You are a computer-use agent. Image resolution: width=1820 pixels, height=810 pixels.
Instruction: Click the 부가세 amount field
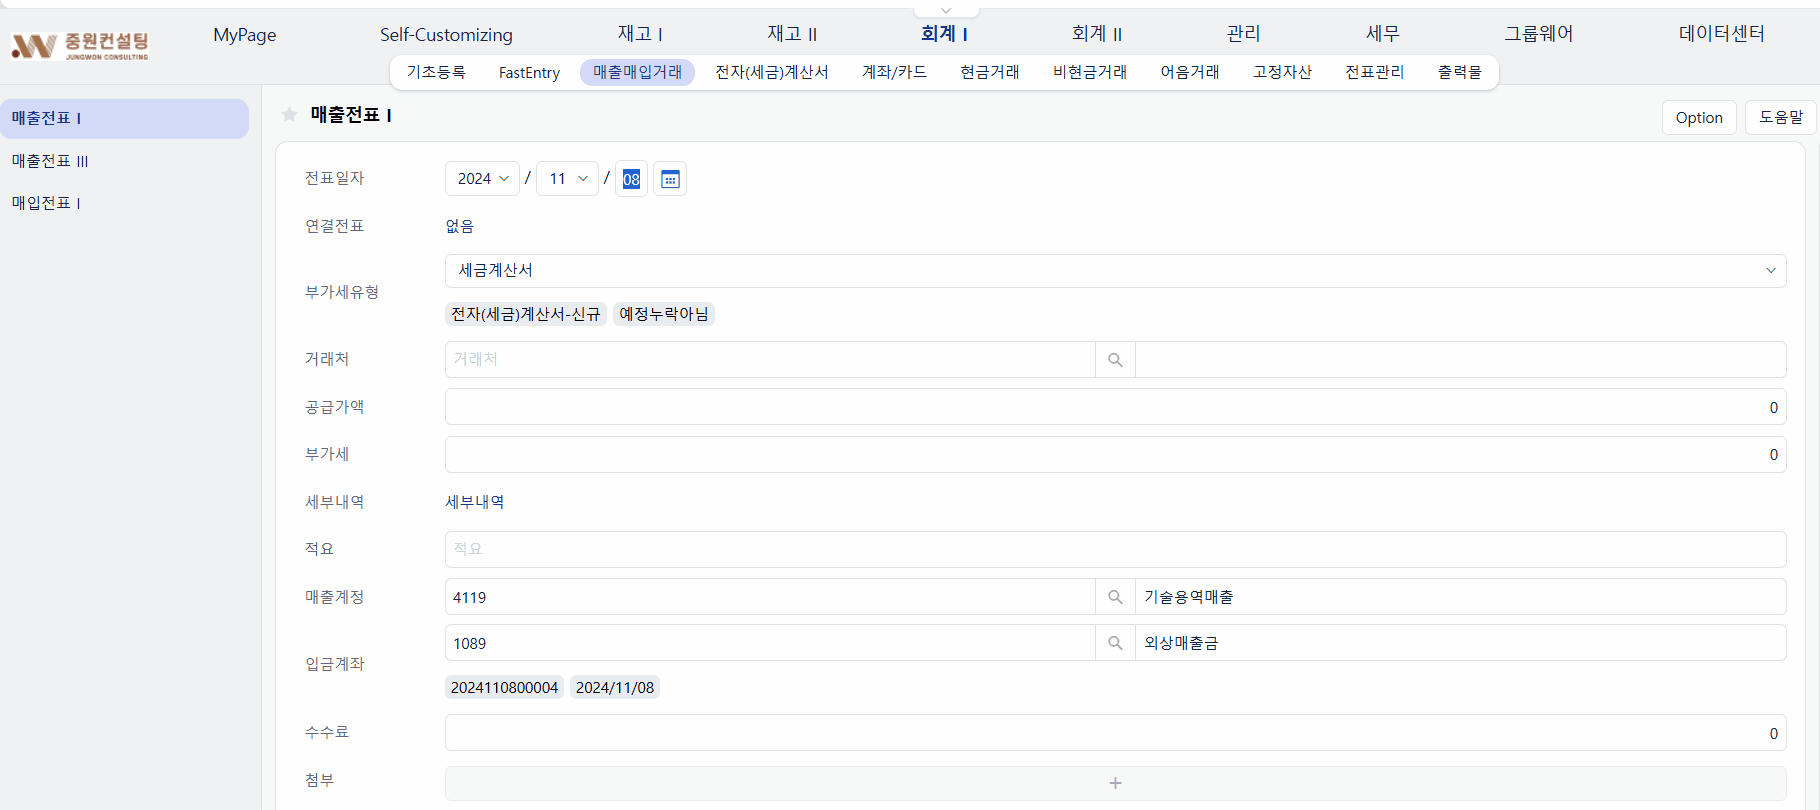pos(1115,454)
